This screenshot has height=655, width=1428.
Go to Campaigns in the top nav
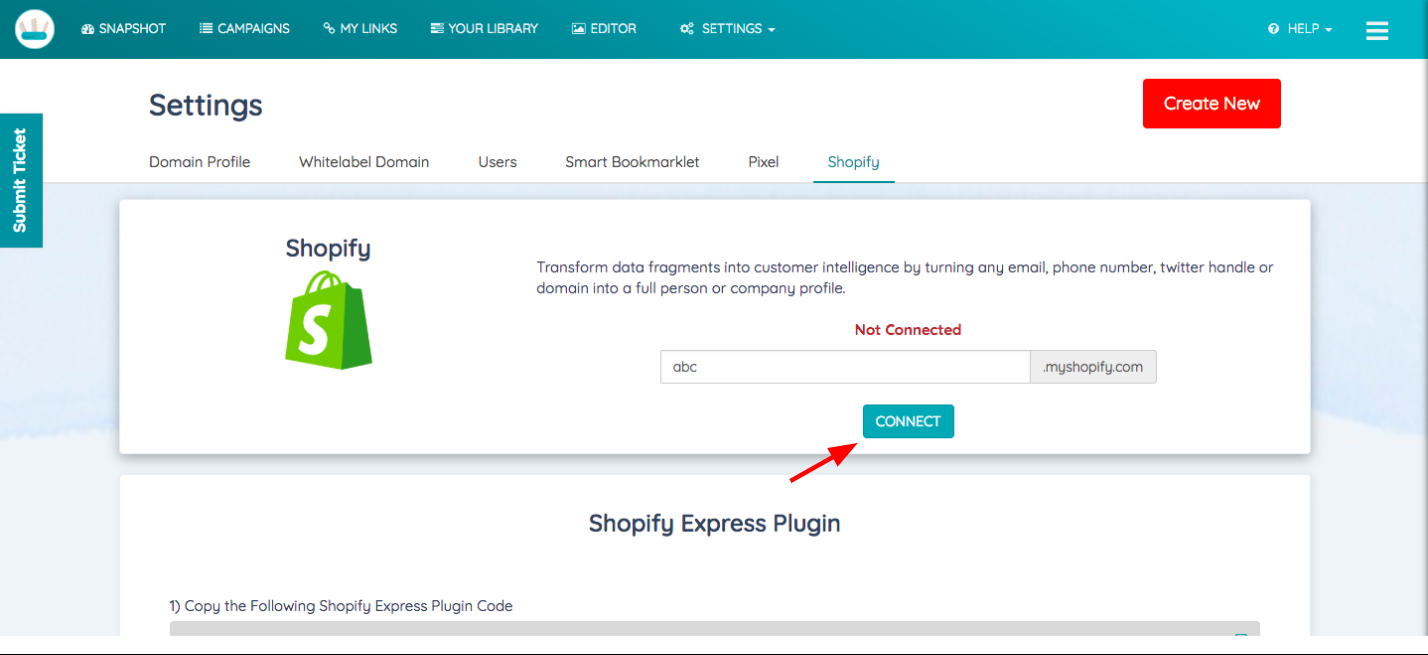coord(245,29)
